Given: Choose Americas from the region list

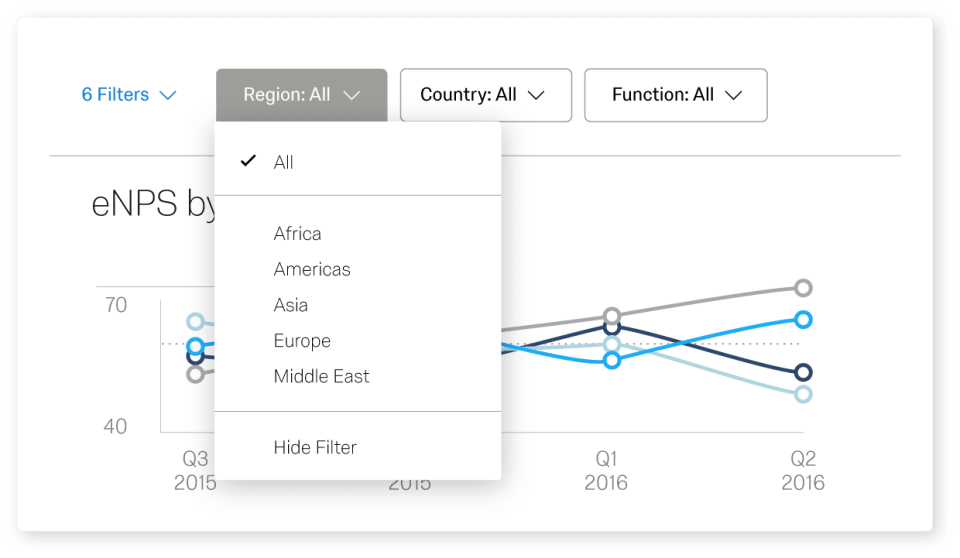Looking at the screenshot, I should (x=311, y=269).
